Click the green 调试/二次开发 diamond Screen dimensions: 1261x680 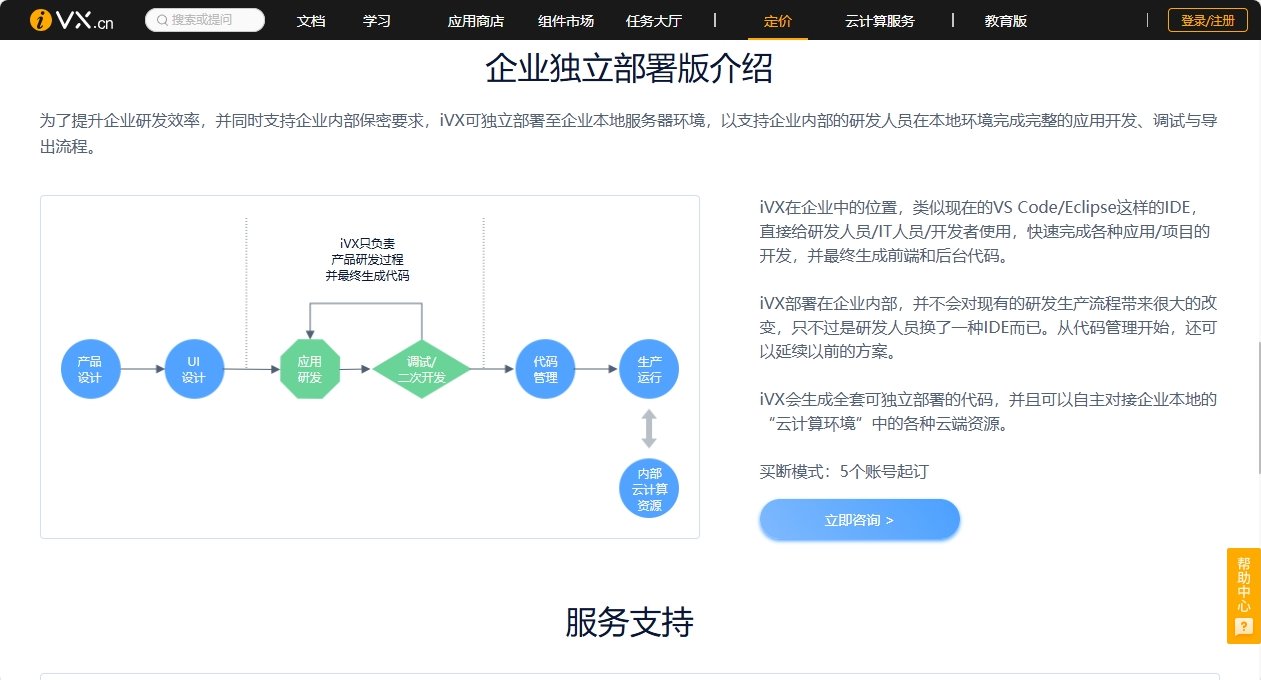tap(421, 369)
